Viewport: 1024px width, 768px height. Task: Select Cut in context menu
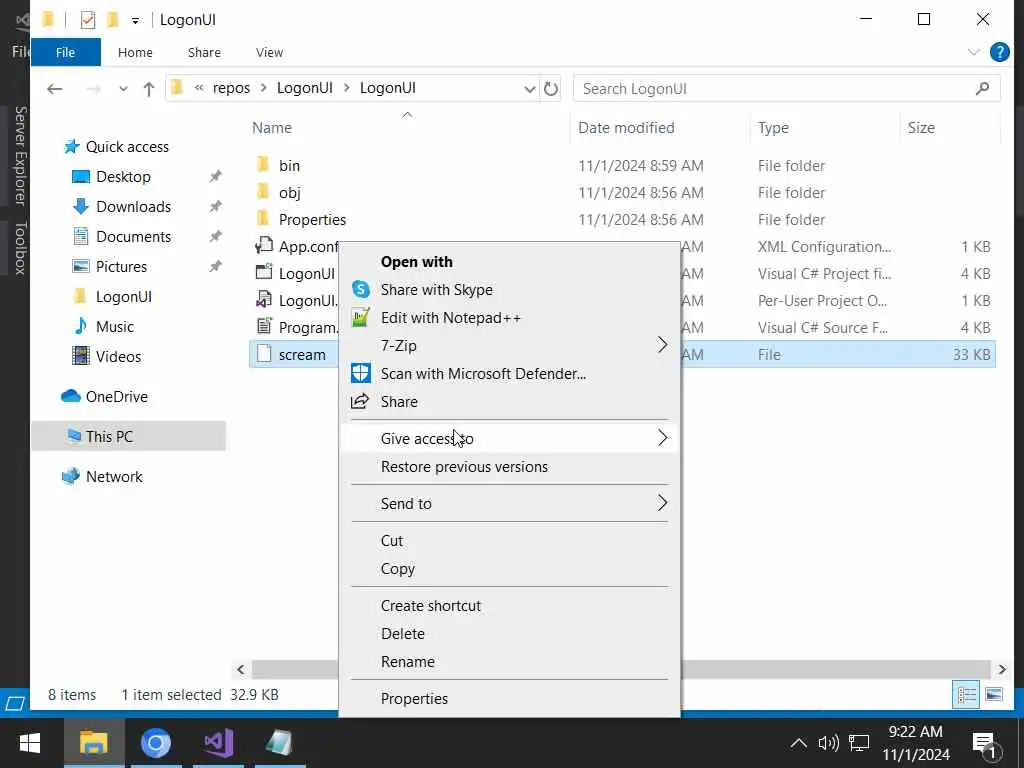pos(392,540)
